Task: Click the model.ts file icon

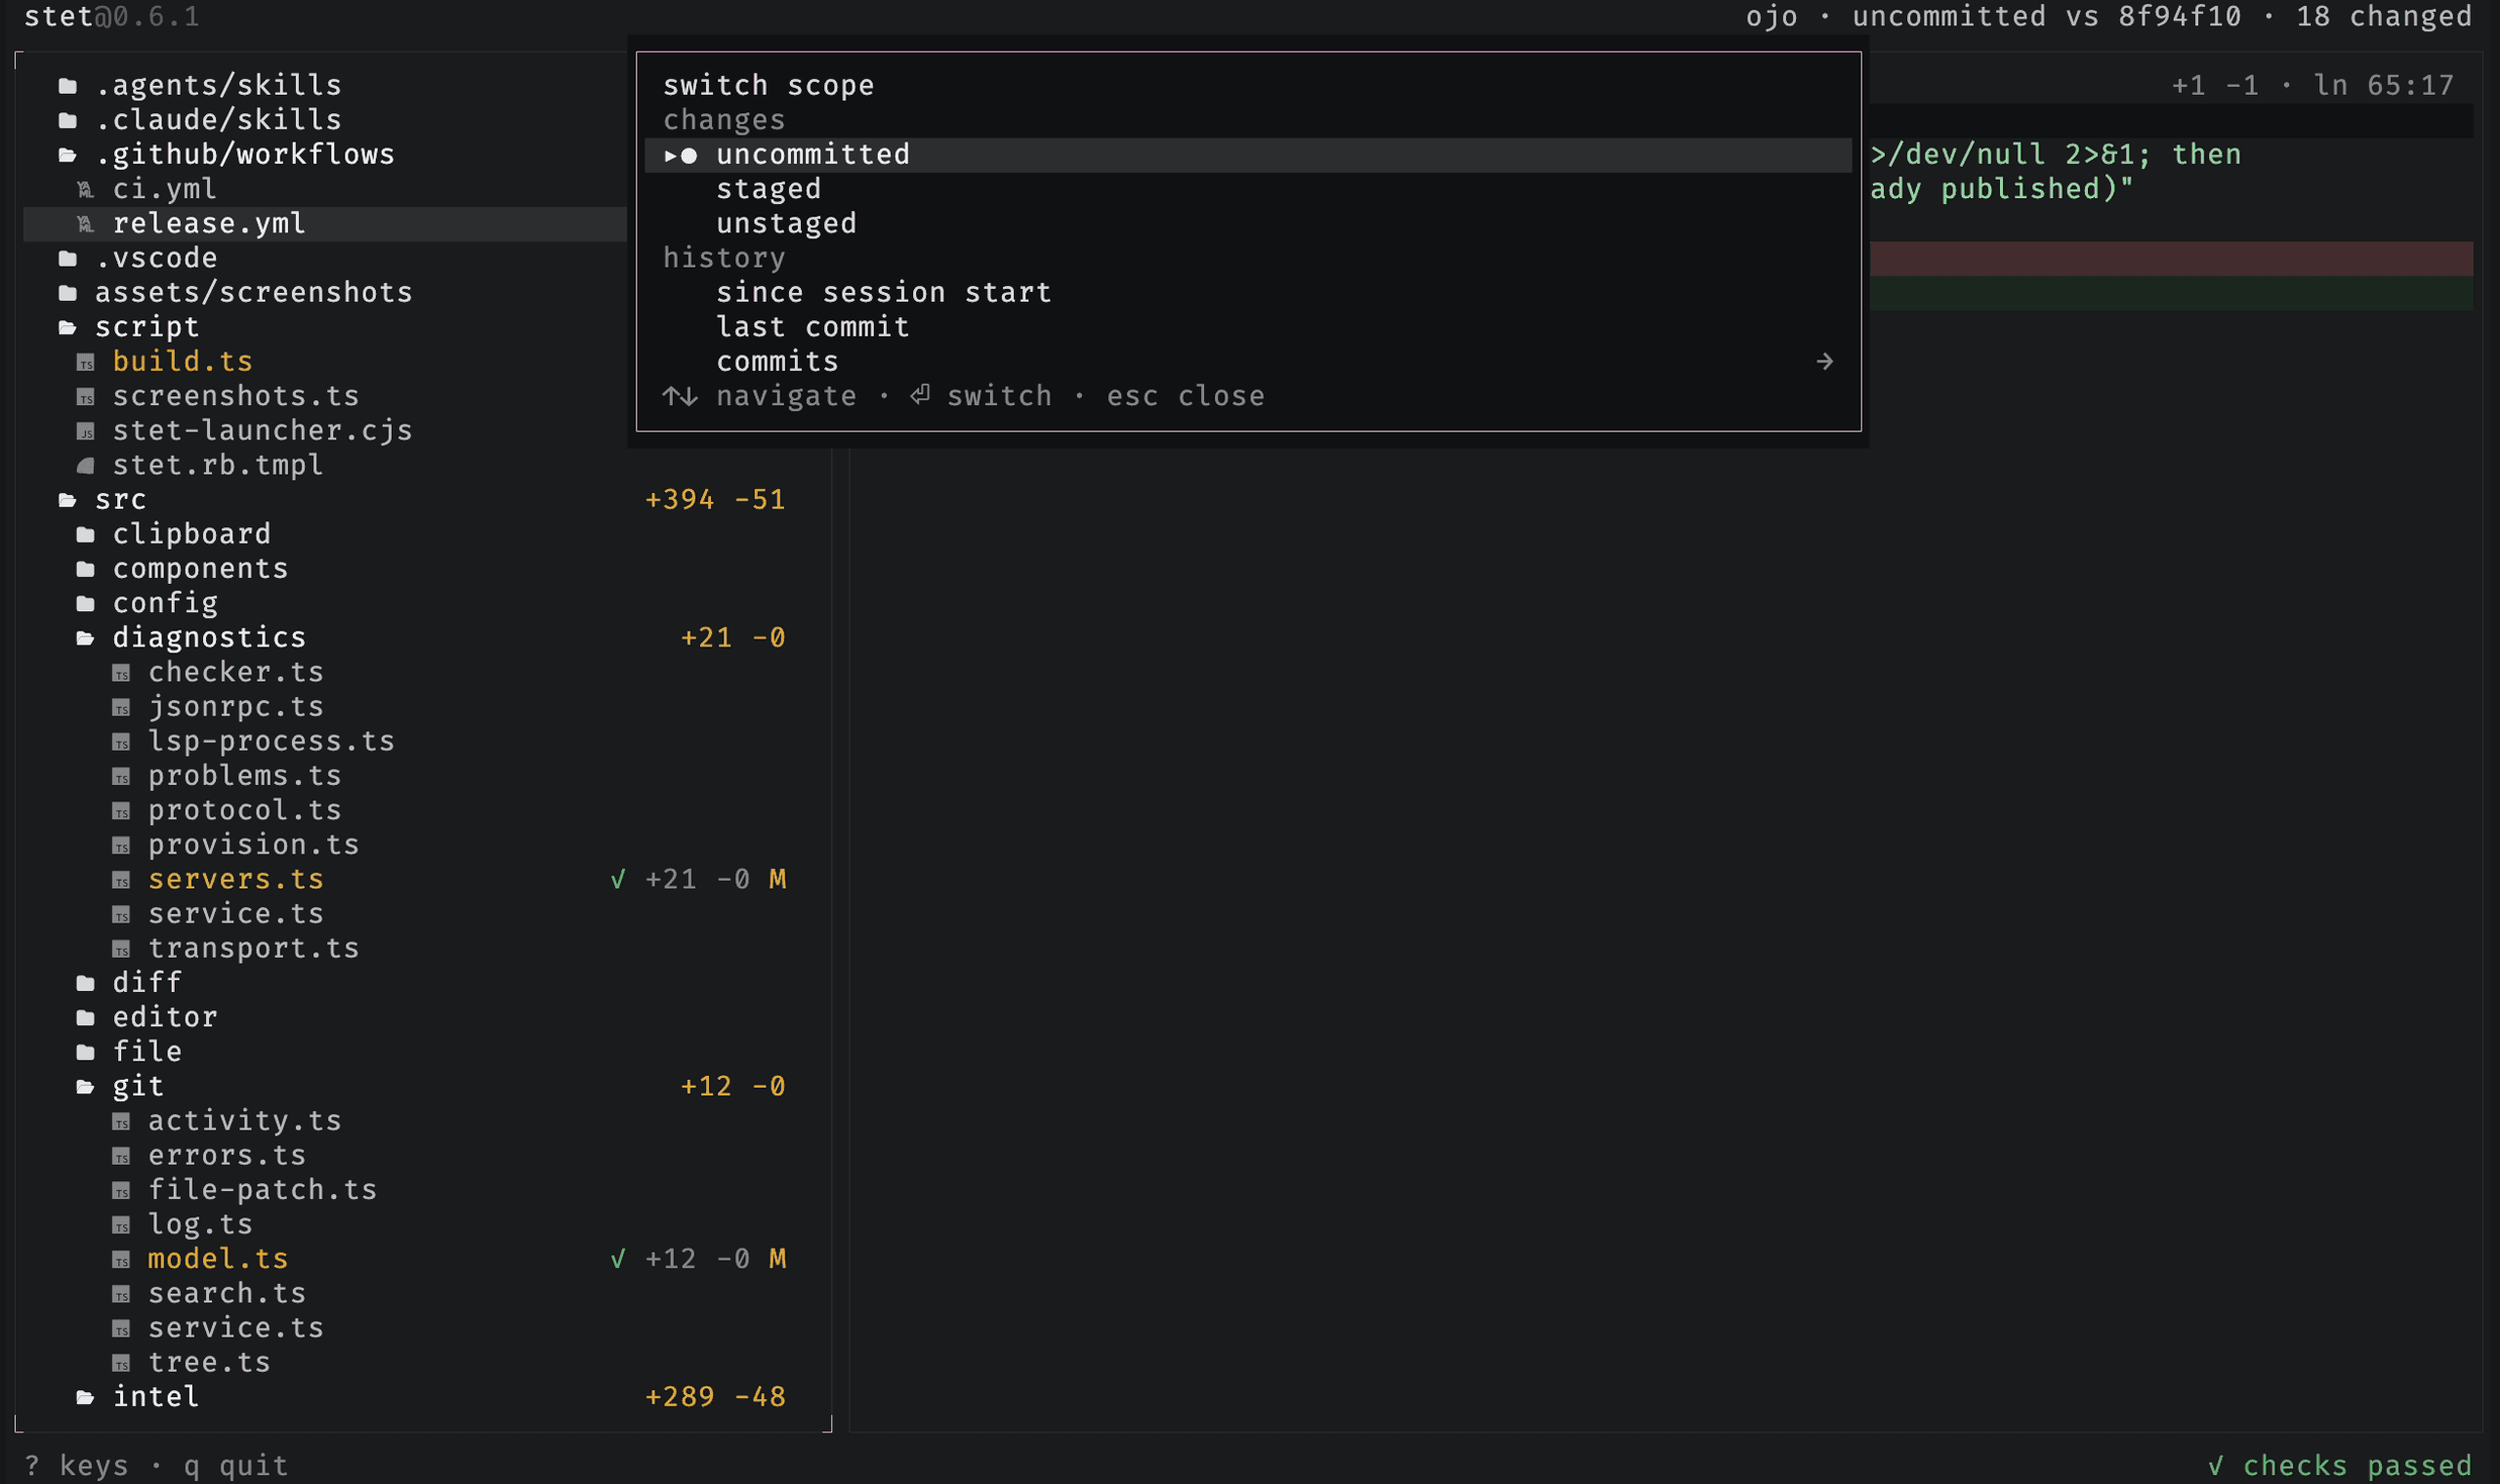Action: click(x=121, y=1260)
